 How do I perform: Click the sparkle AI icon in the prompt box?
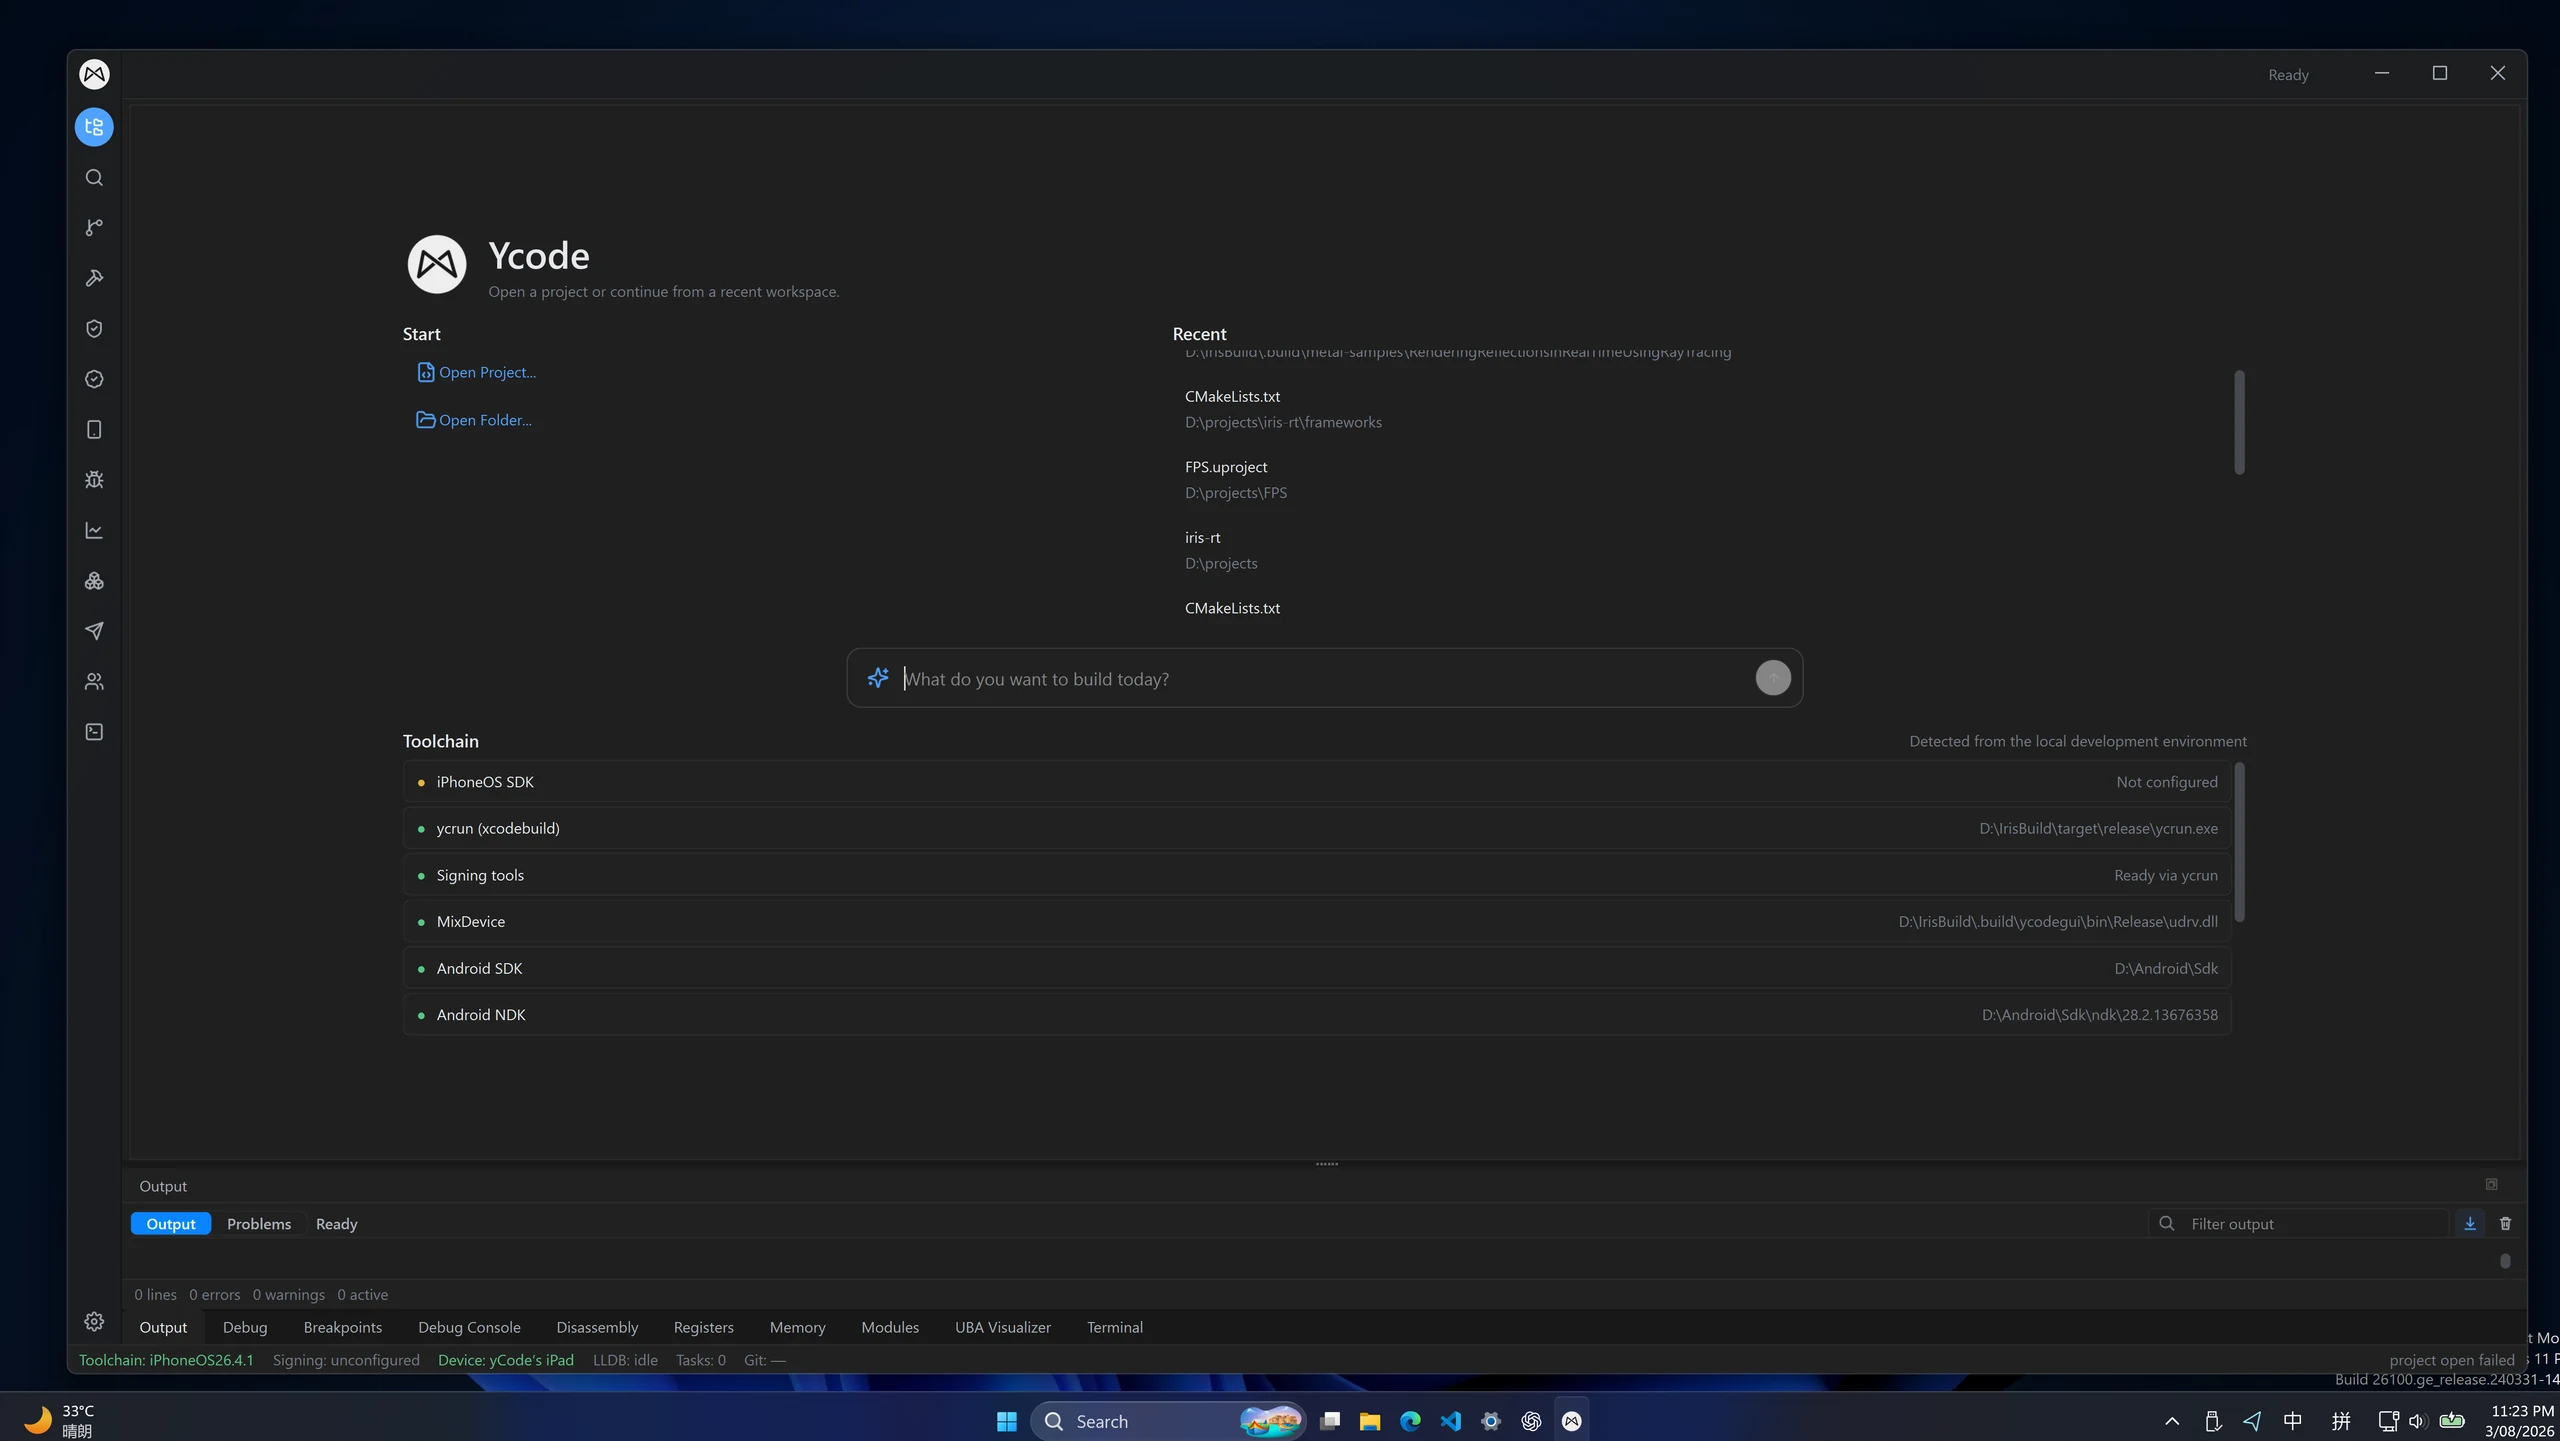click(878, 678)
